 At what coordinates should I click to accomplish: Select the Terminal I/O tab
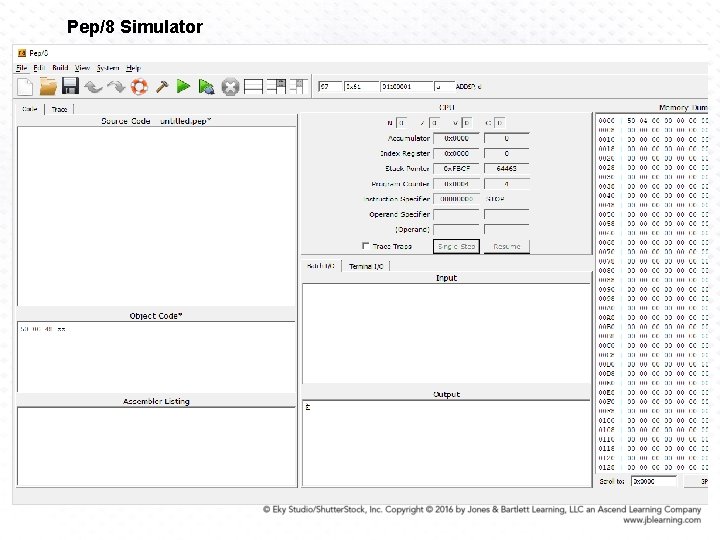366,266
